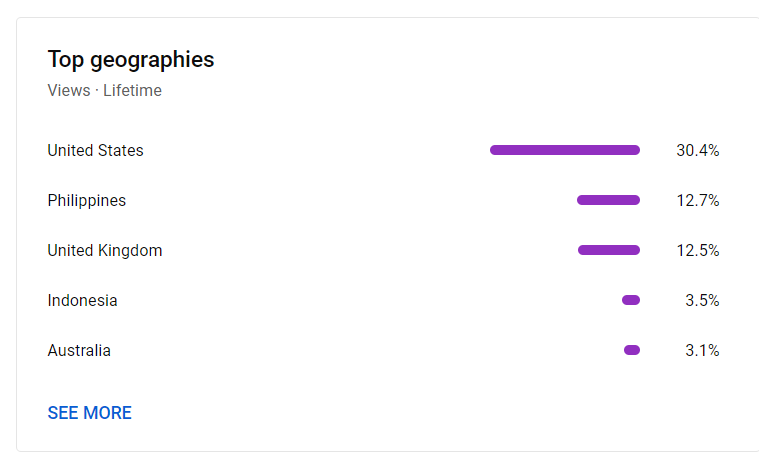Click the United States purple bar
The image size is (759, 458).
pyautogui.click(x=565, y=150)
